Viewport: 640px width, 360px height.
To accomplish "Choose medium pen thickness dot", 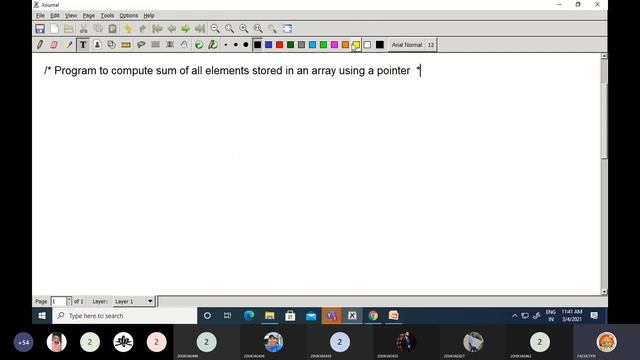I will pyautogui.click(x=236, y=45).
